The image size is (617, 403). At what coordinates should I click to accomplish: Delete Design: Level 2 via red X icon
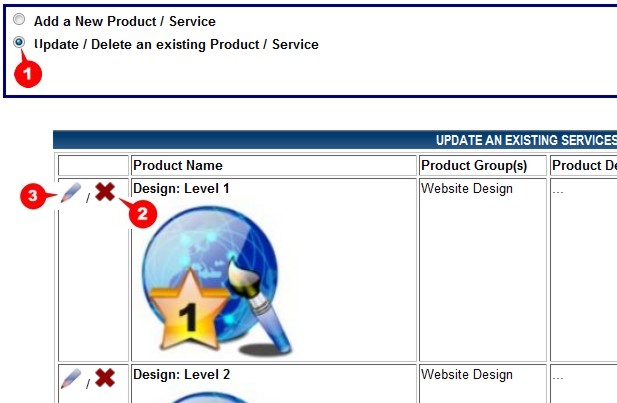pyautogui.click(x=105, y=378)
